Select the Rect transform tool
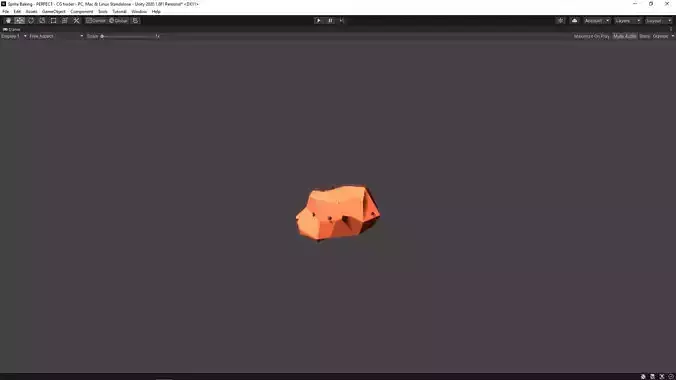Screen dimensions: 676x380 pyautogui.click(x=53, y=21)
